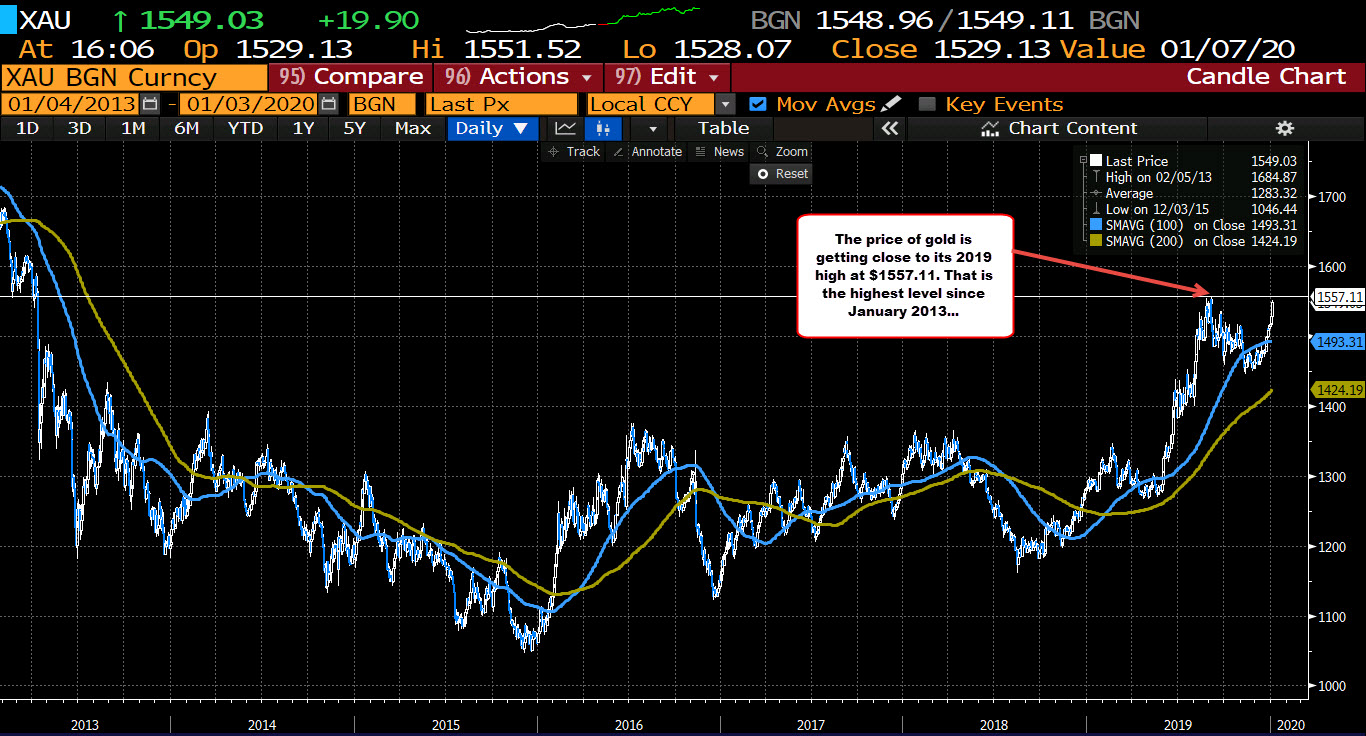Show News overlay on chart
The image size is (1366, 736).
[x=720, y=152]
